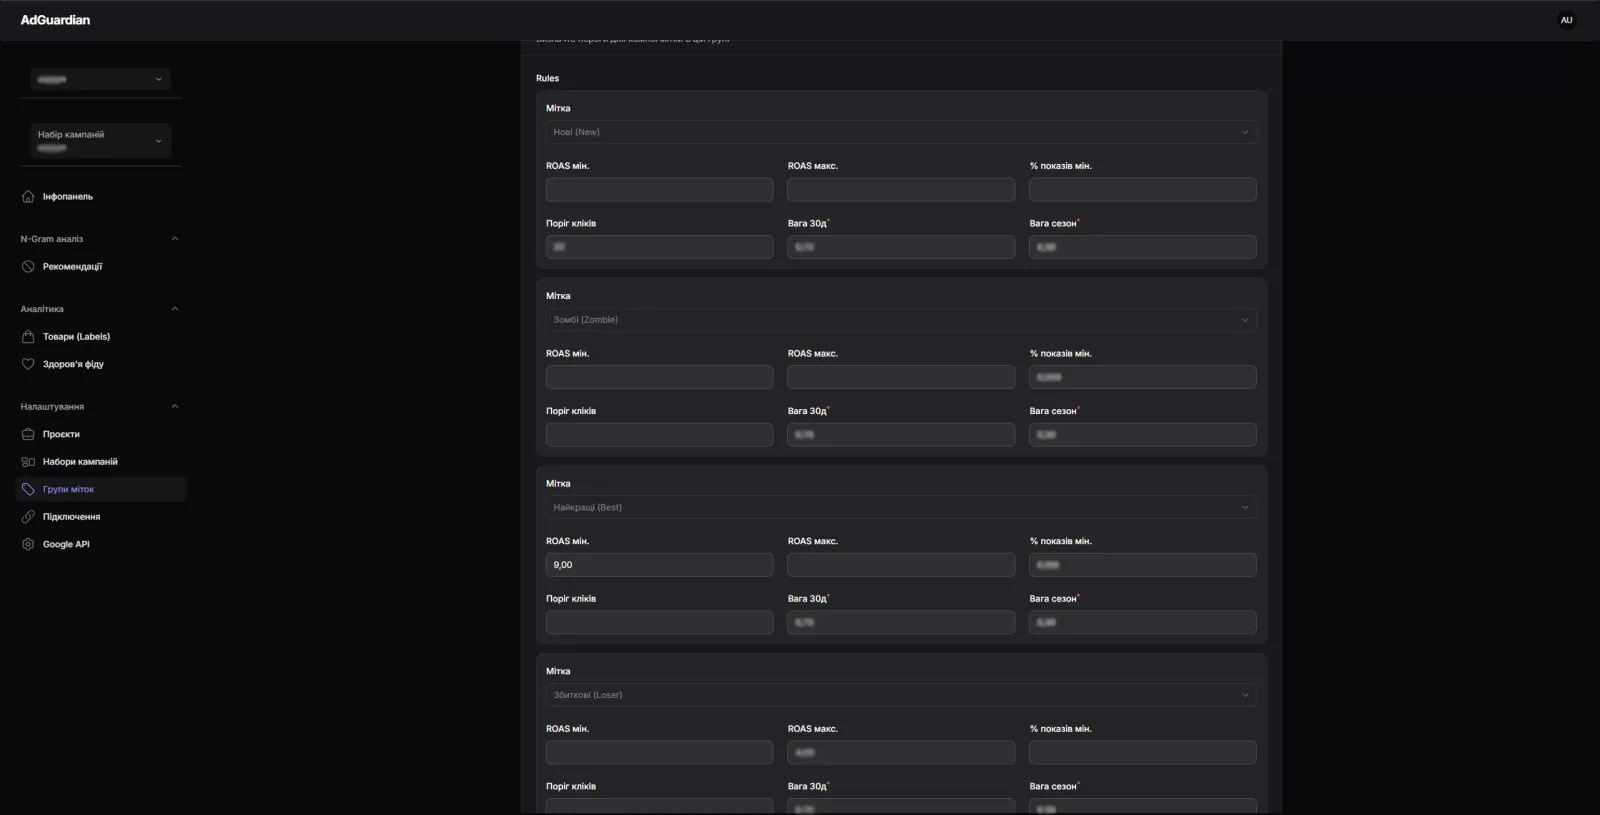Click the Рекомендації circle icon
The width and height of the screenshot is (1600, 815).
[x=28, y=267]
